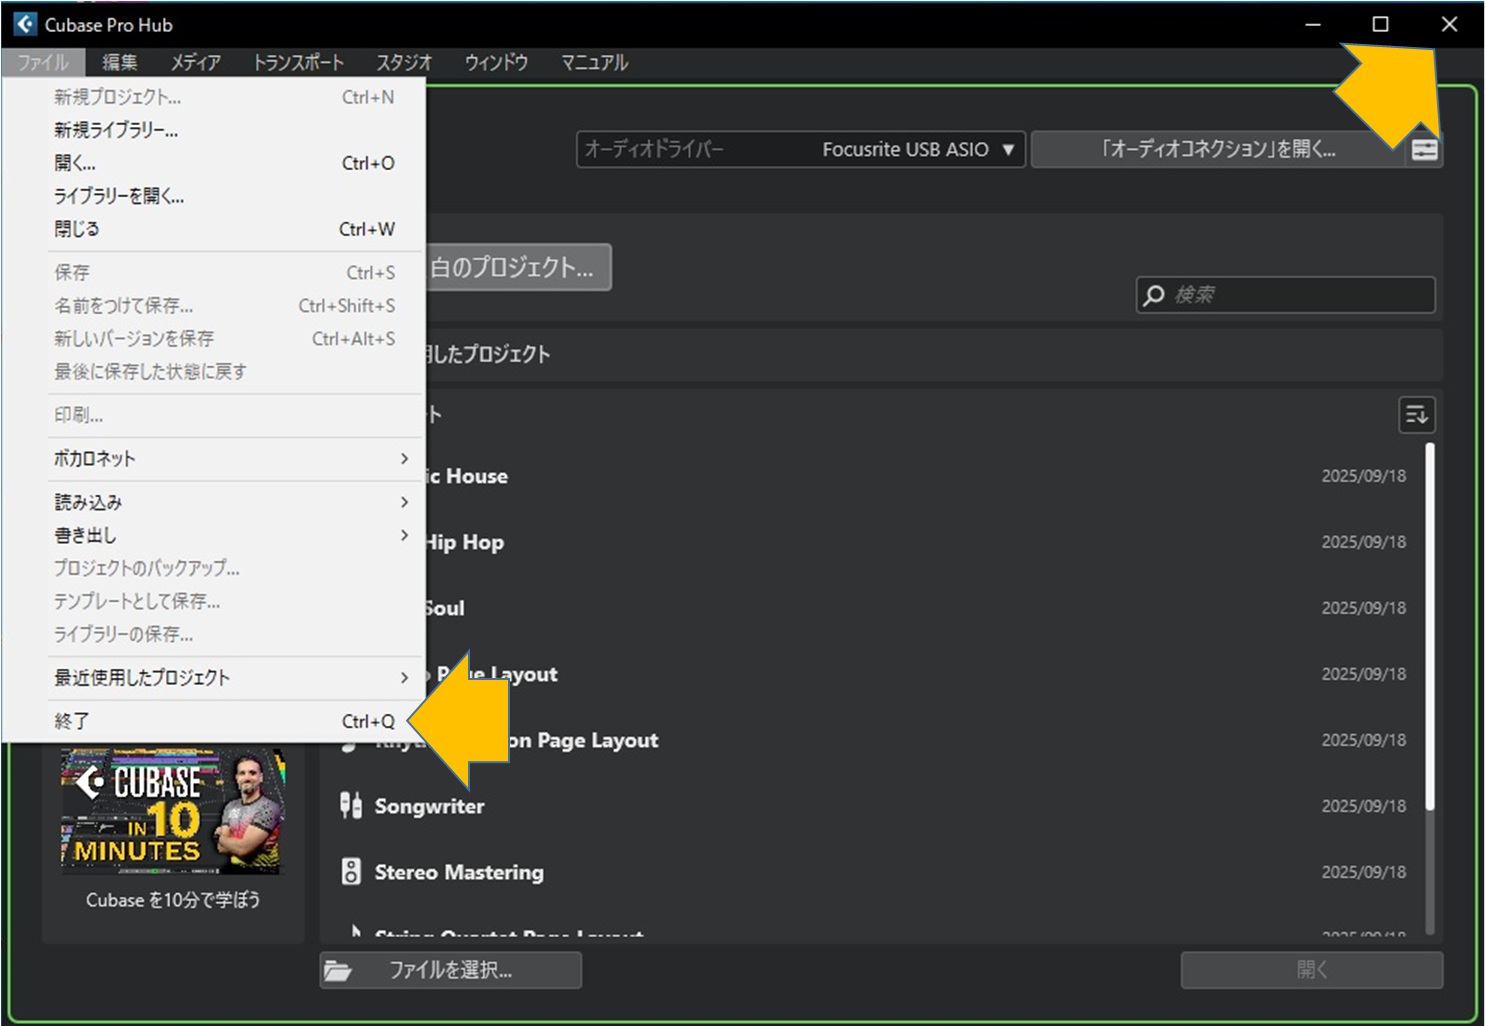Click the settings icon beside Audio Connections
This screenshot has width=1486, height=1026.
[x=1425, y=150]
